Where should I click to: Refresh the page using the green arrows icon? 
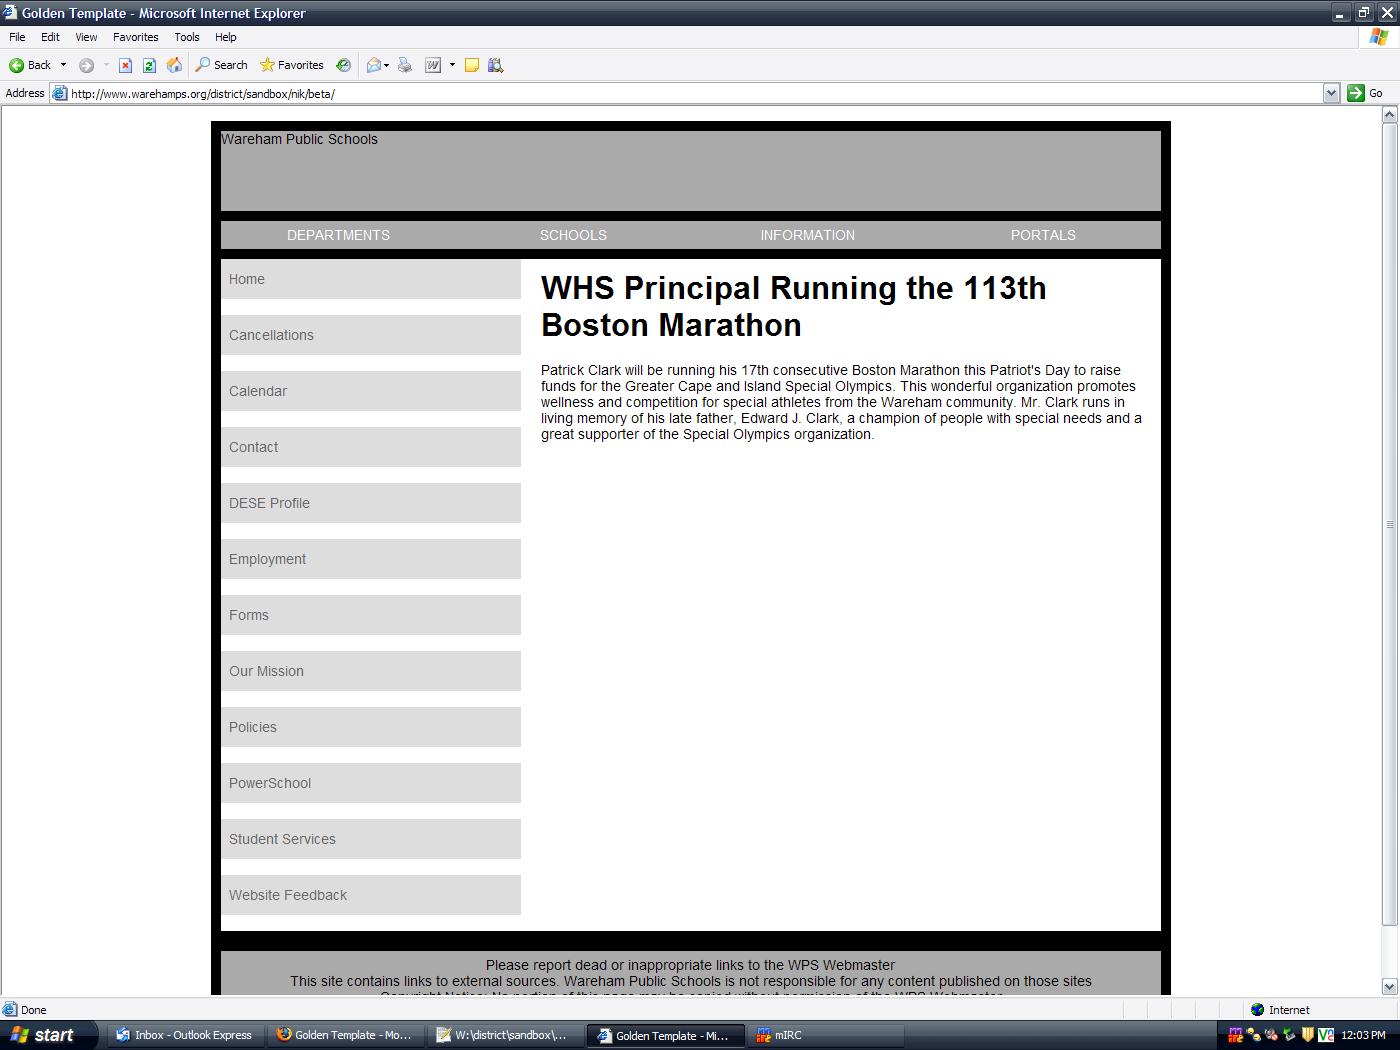click(149, 65)
